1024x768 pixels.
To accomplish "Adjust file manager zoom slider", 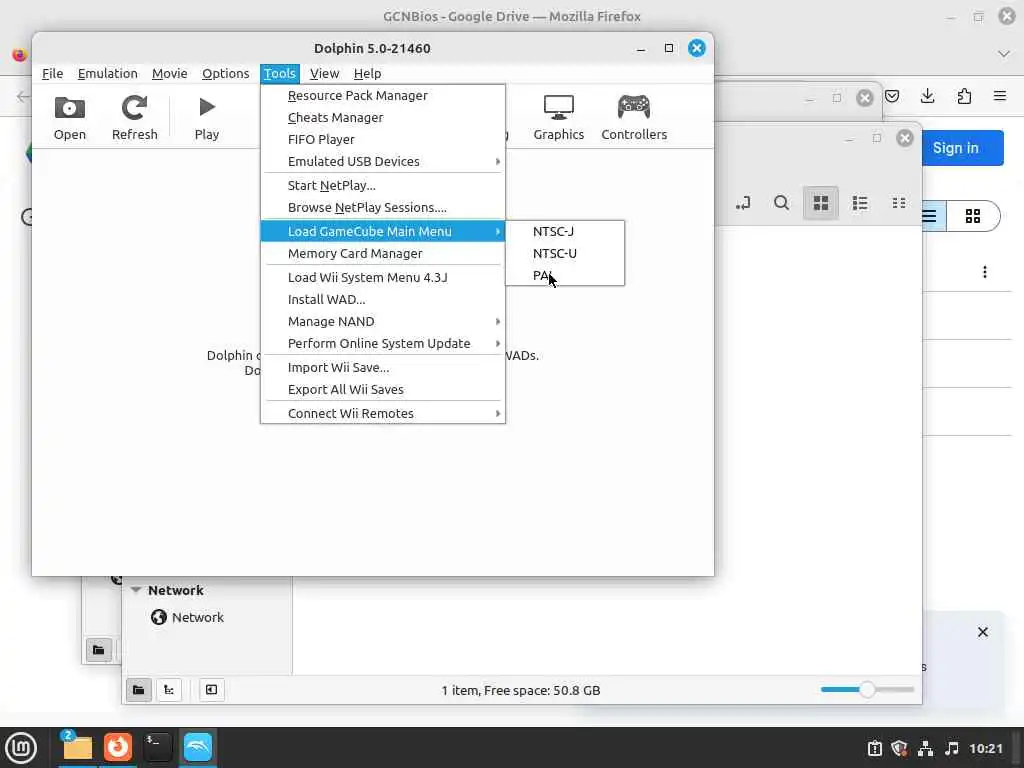I will (x=867, y=690).
